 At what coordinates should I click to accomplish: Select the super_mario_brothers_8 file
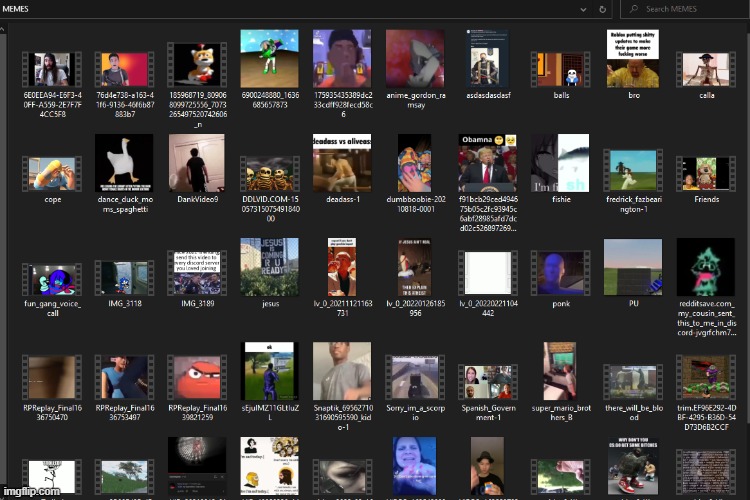(560, 371)
